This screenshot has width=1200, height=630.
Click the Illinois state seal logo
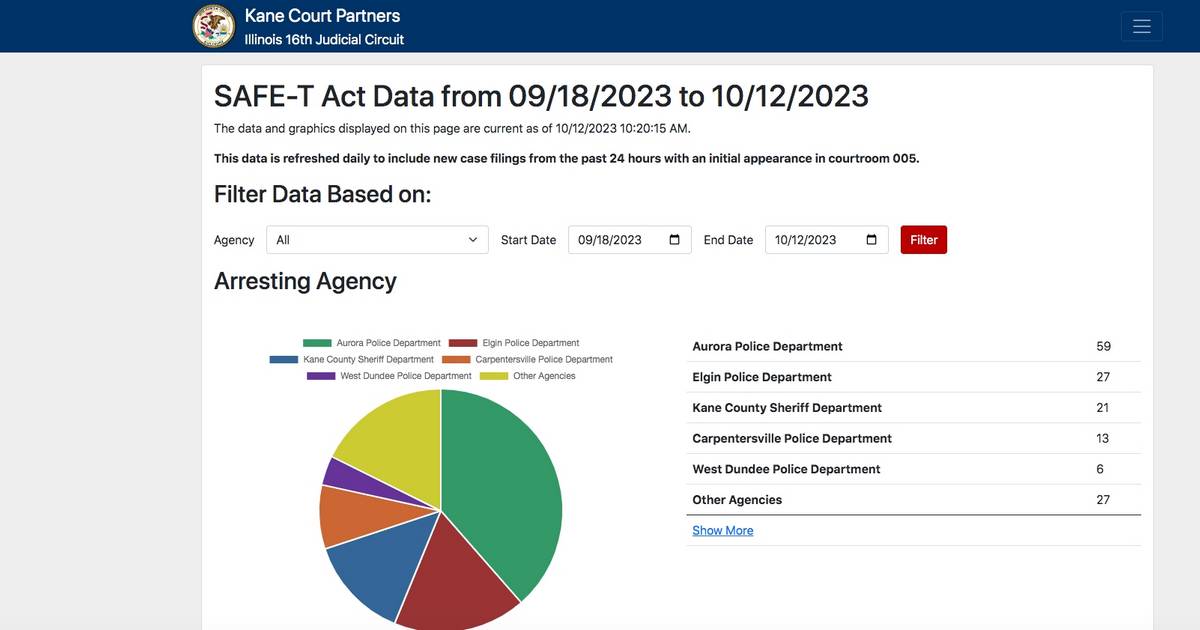[x=214, y=26]
